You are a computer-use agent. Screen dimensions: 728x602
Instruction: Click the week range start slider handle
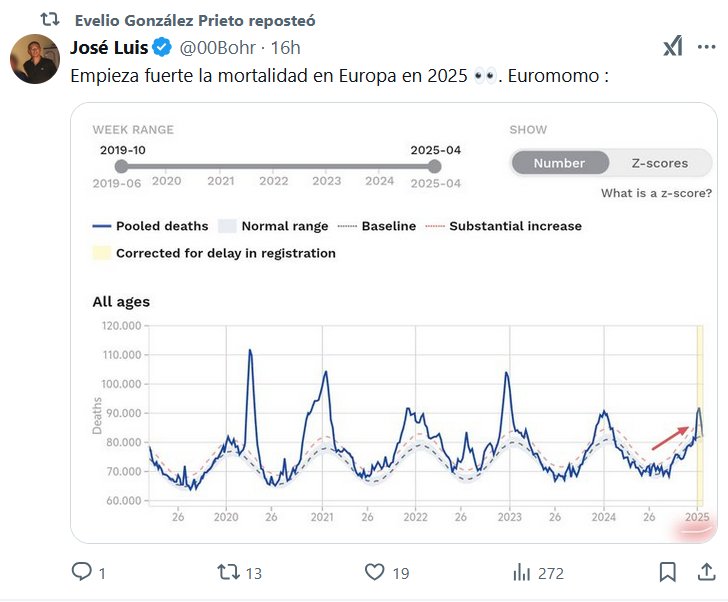(x=121, y=167)
